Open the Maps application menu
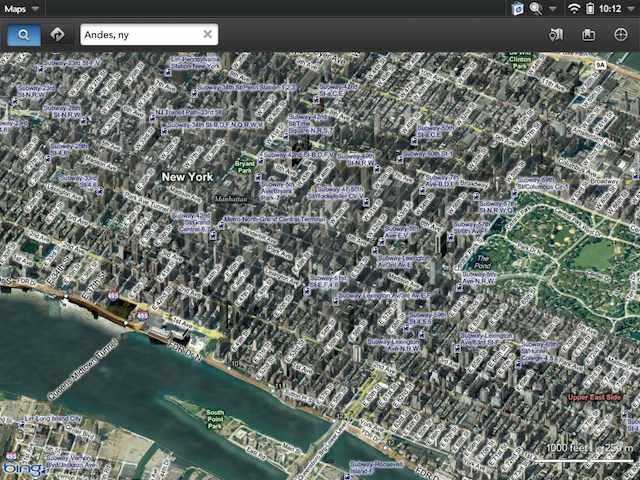This screenshot has height=480, width=640. pyautogui.click(x=21, y=9)
